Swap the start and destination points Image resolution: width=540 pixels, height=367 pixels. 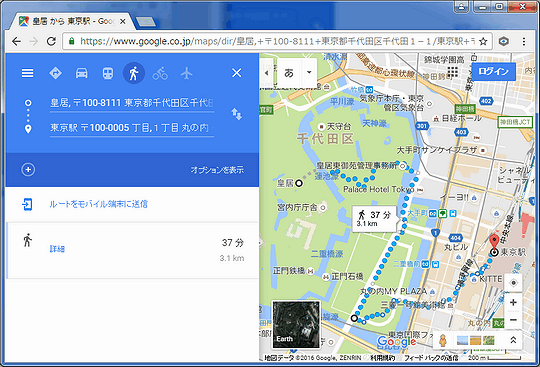point(237,114)
